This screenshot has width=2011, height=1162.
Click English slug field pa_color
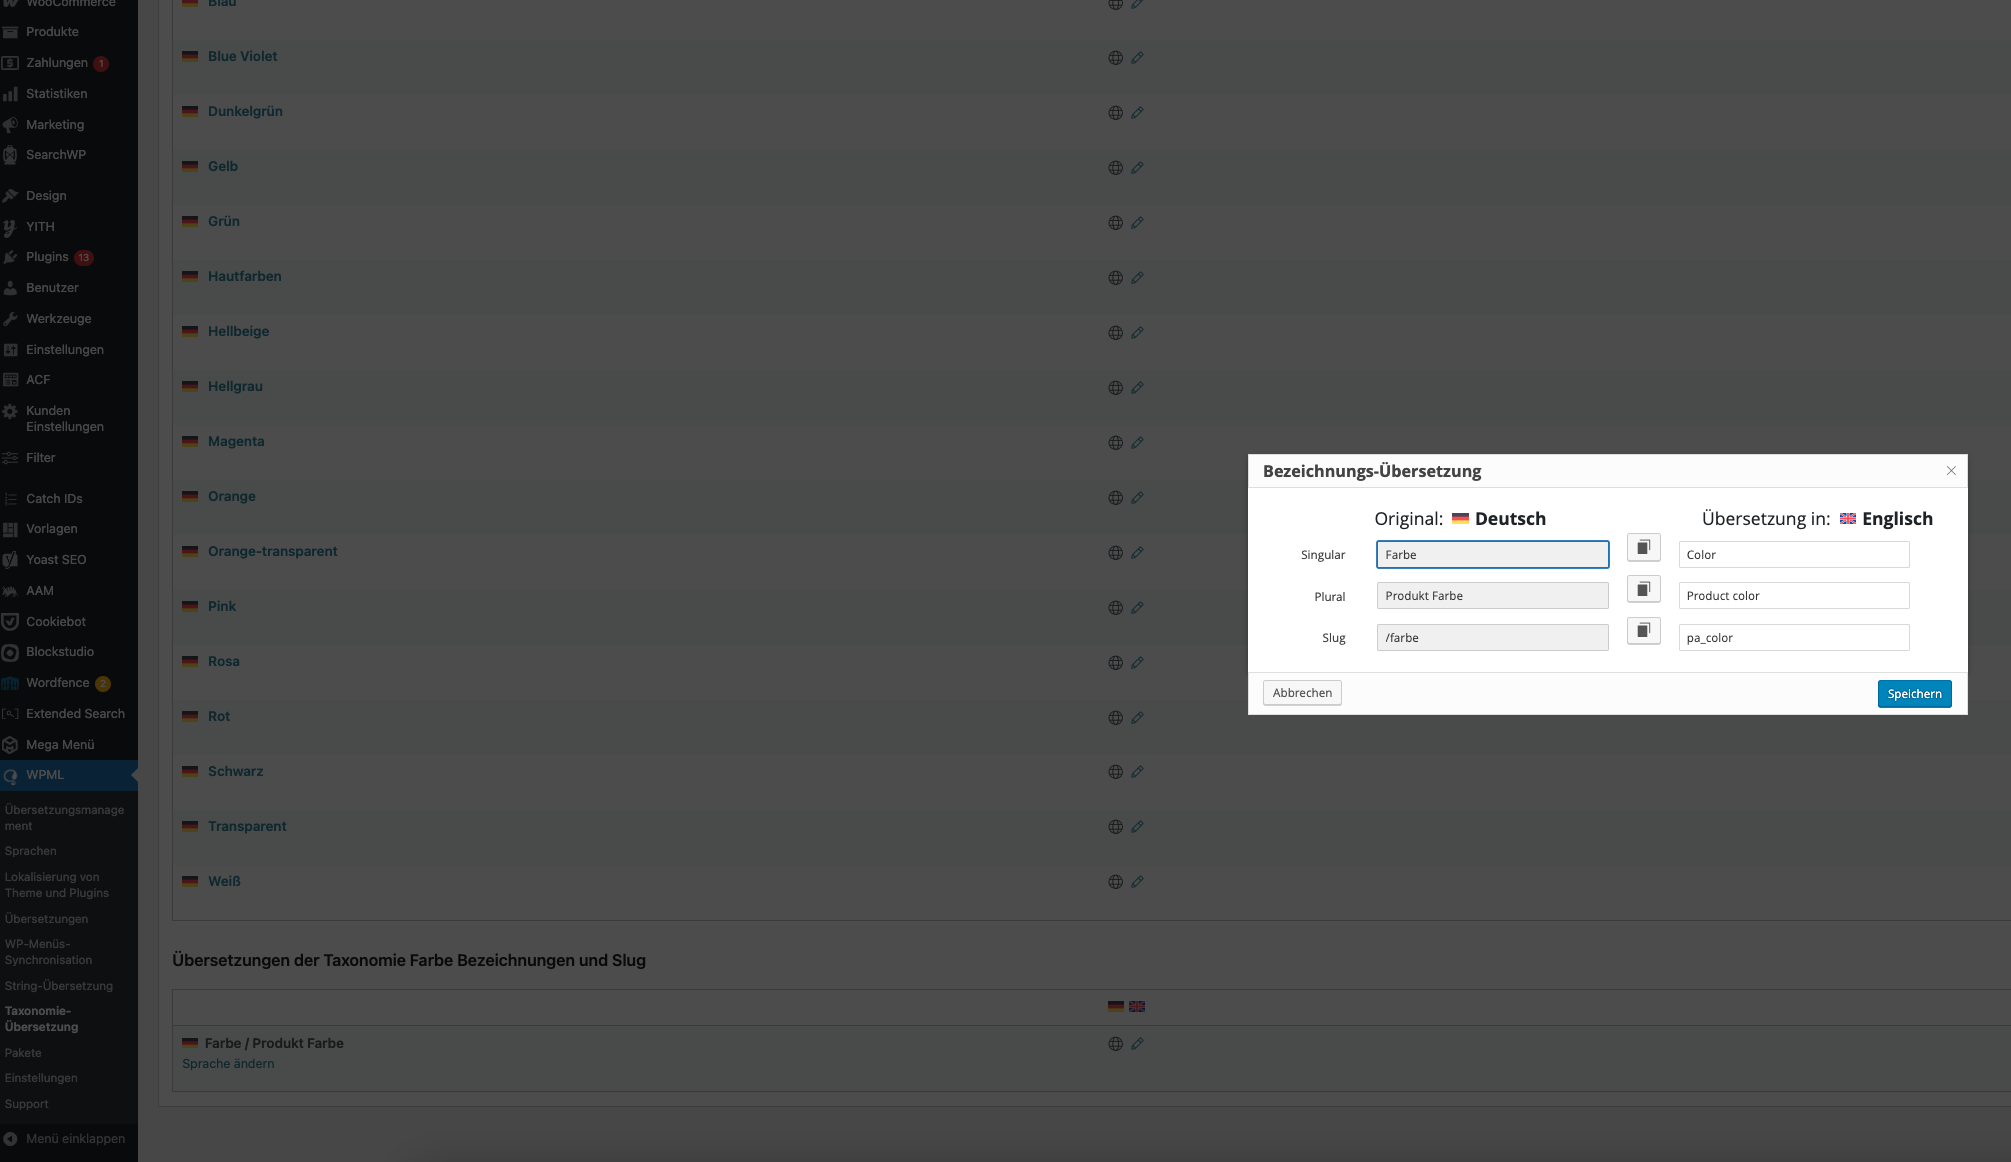(1793, 638)
